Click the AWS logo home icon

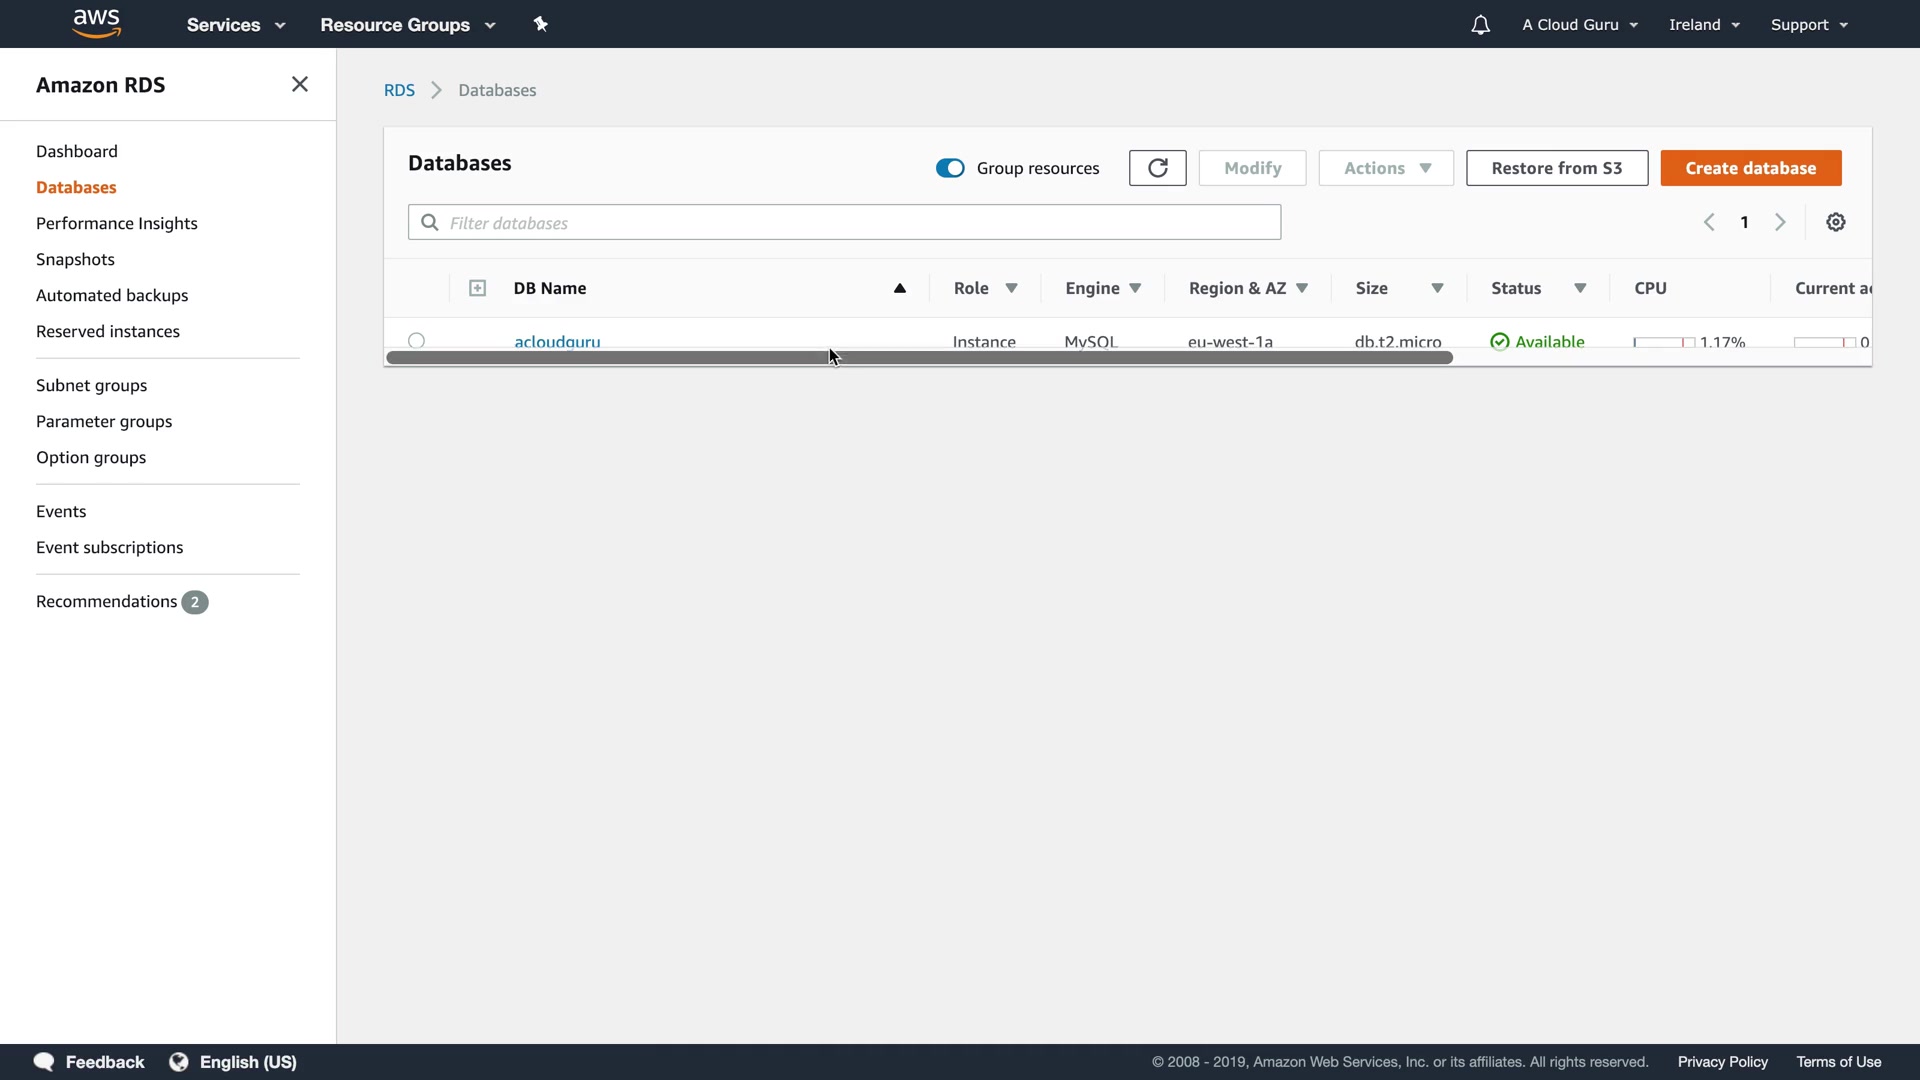(96, 23)
